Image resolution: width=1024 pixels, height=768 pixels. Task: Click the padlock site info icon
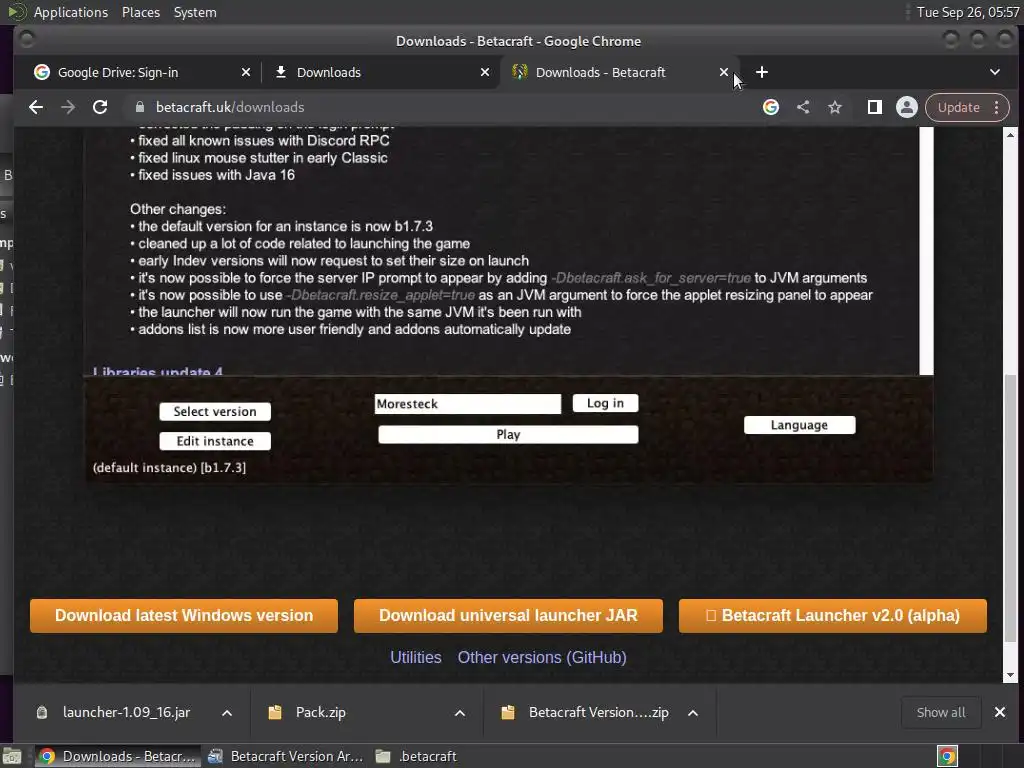(140, 107)
